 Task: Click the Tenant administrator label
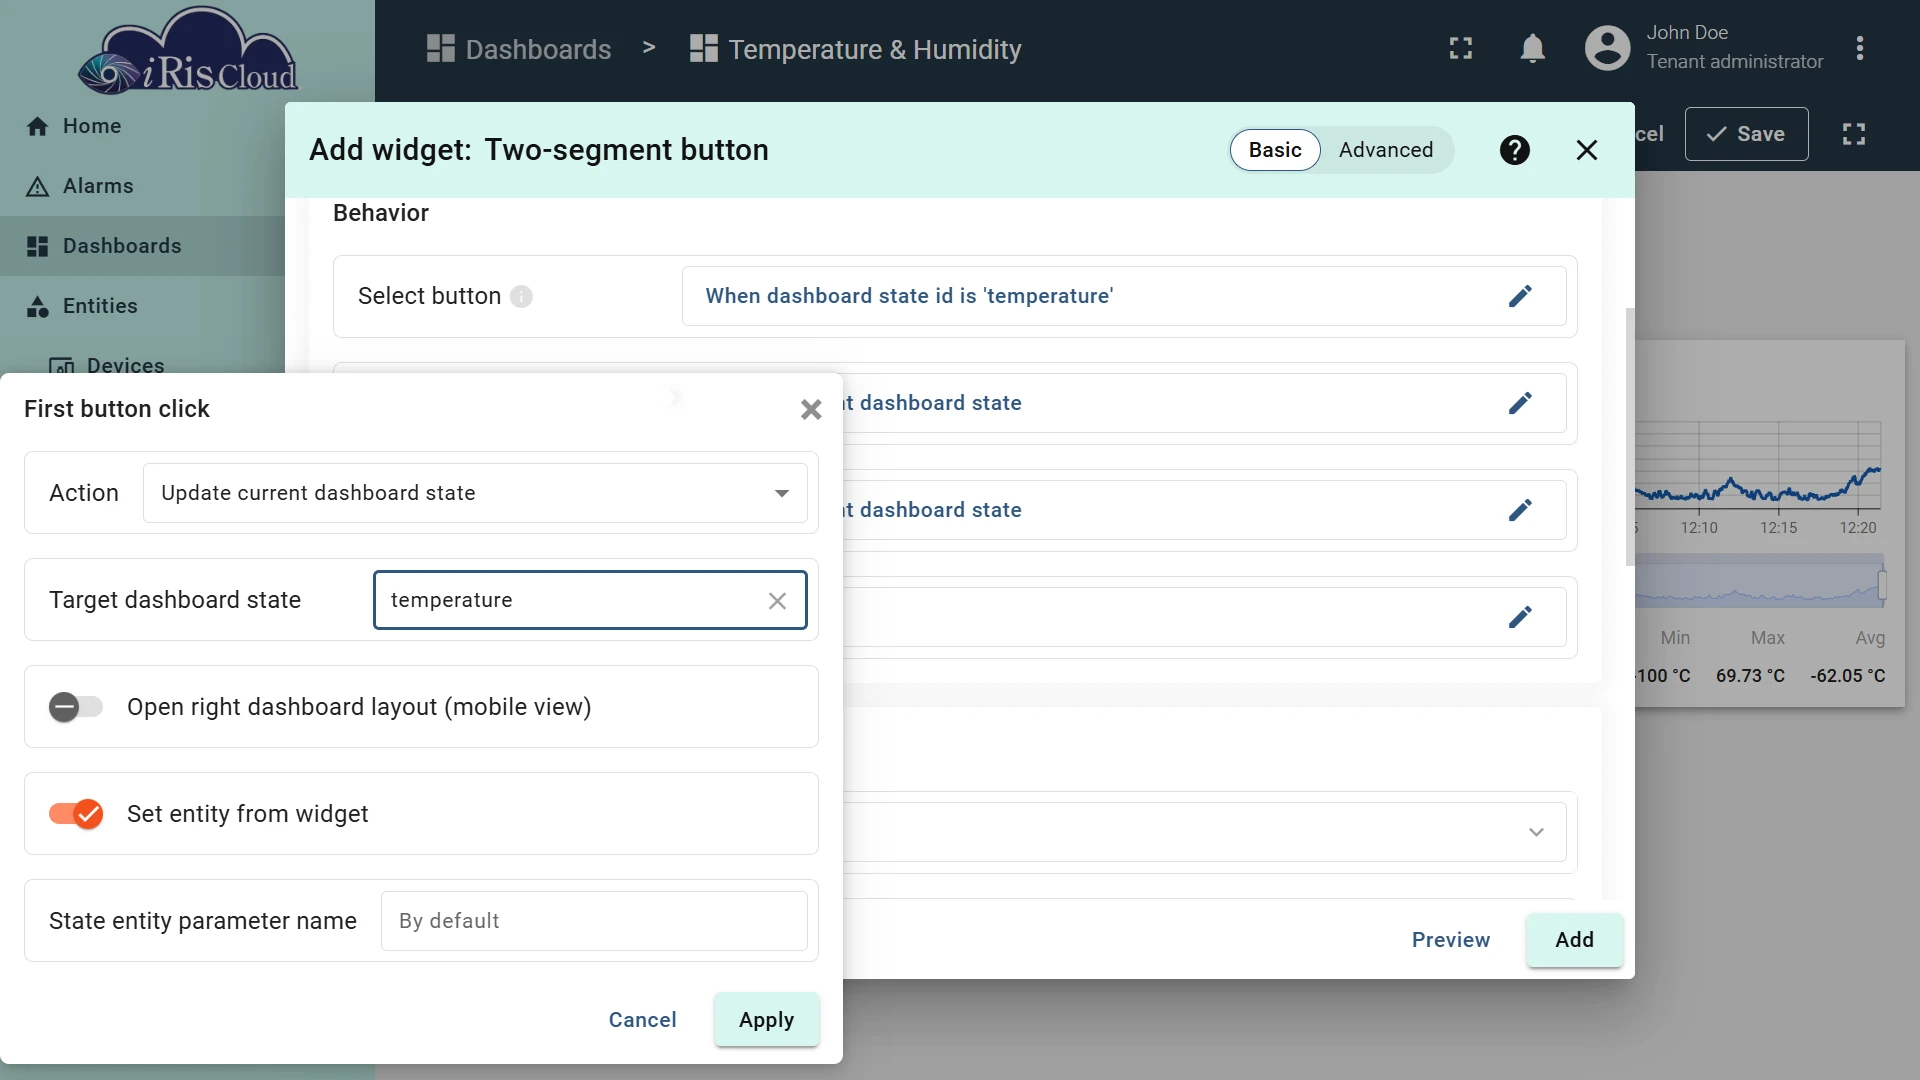(x=1735, y=62)
